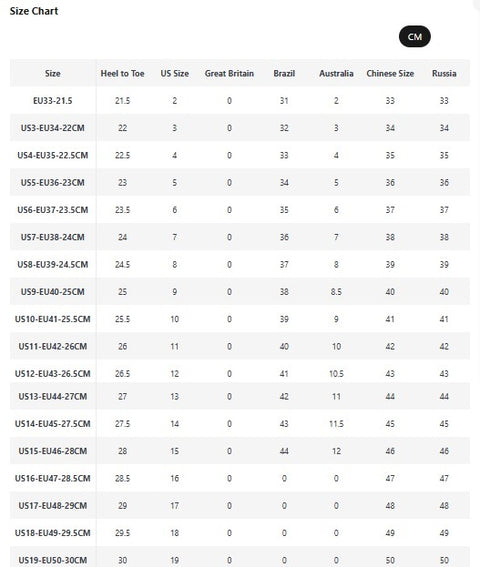Select the US19-EU50-30CM row label

(53, 560)
